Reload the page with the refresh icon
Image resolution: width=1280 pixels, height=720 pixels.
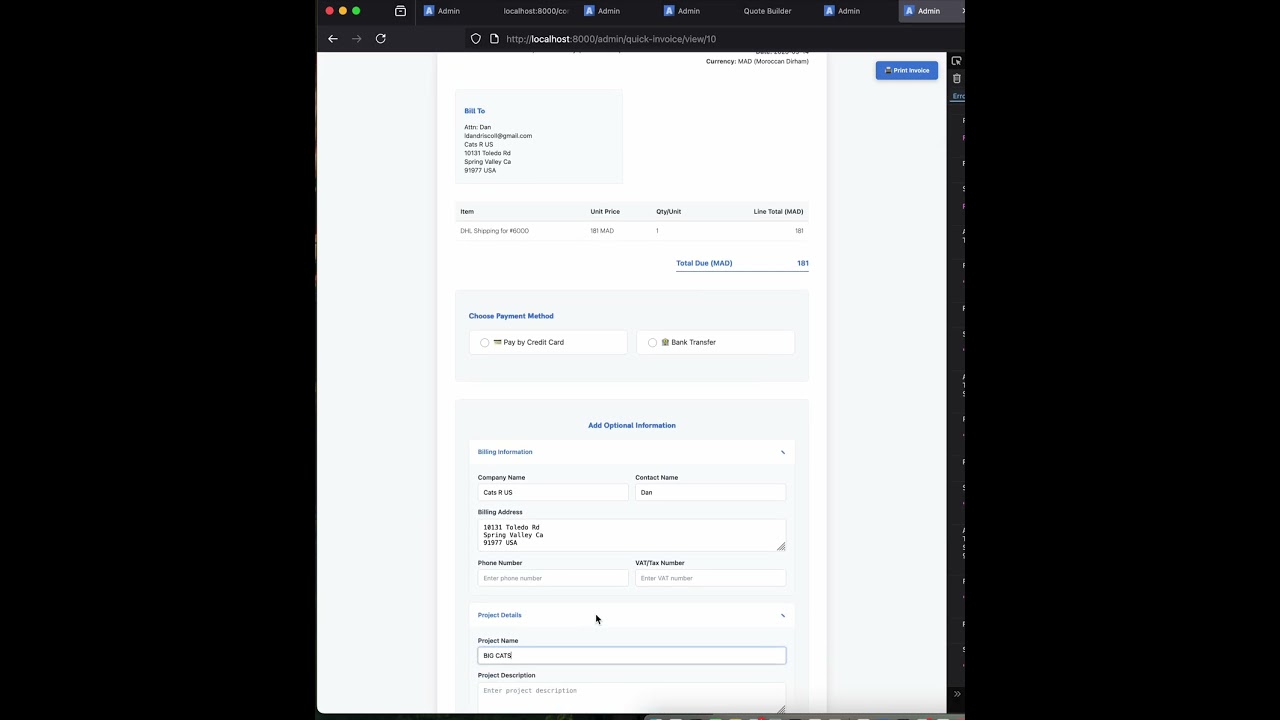click(381, 39)
